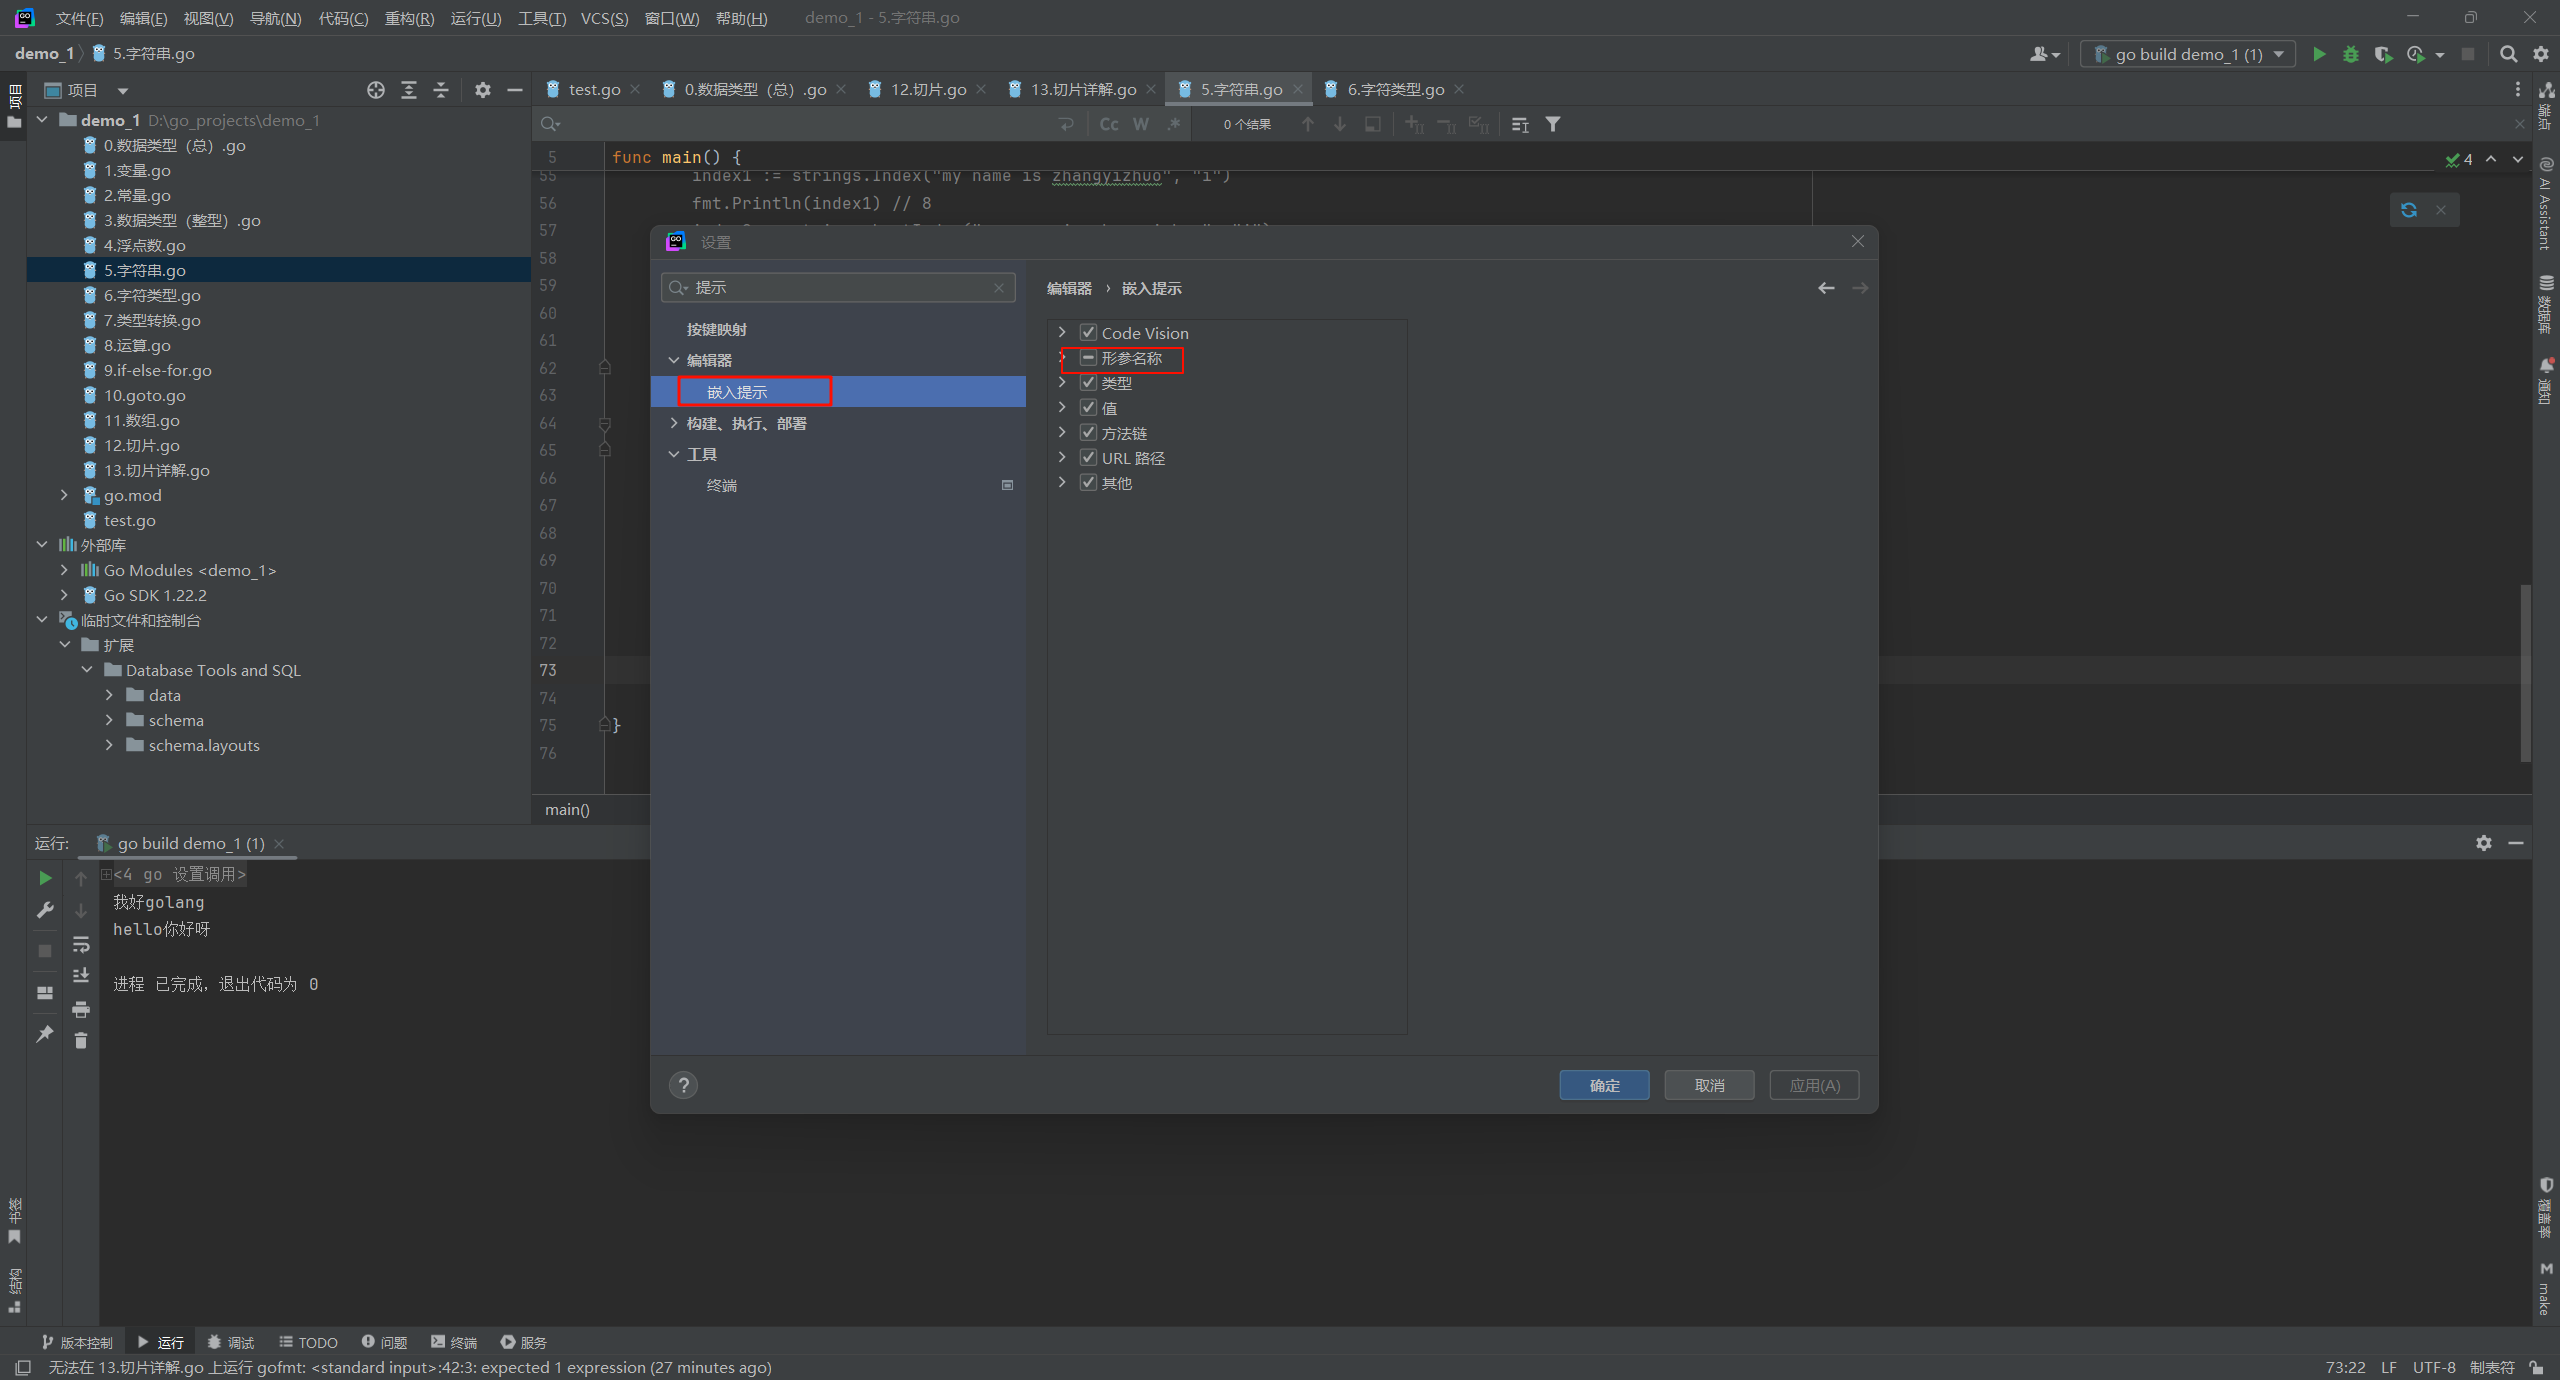Viewport: 2560px width, 1380px height.
Task: Toggle whole words W in find bar
Action: point(1141,124)
